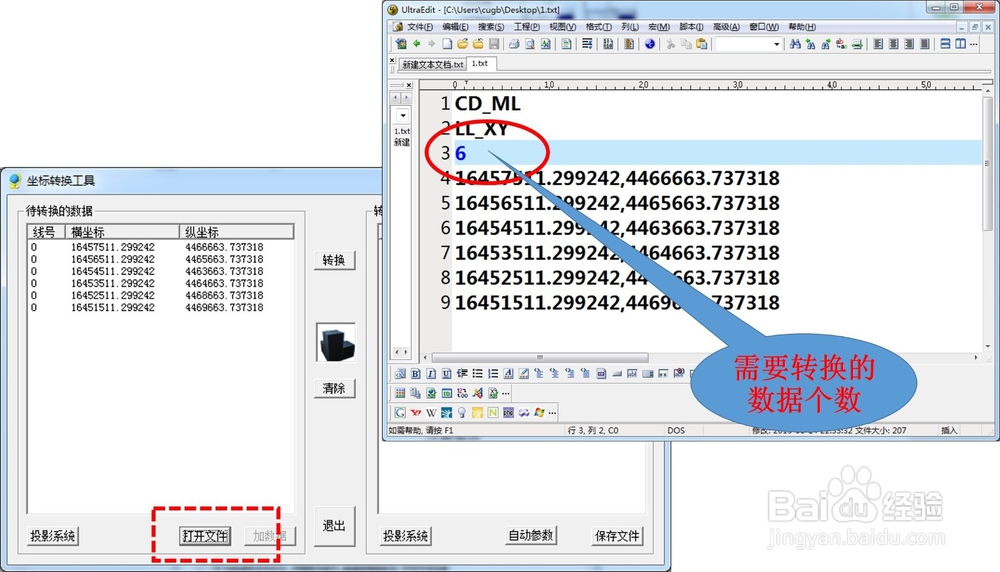Click the Print Preview icon in UltraEdit
Viewport: 1000px width, 572px height.
click(x=529, y=44)
